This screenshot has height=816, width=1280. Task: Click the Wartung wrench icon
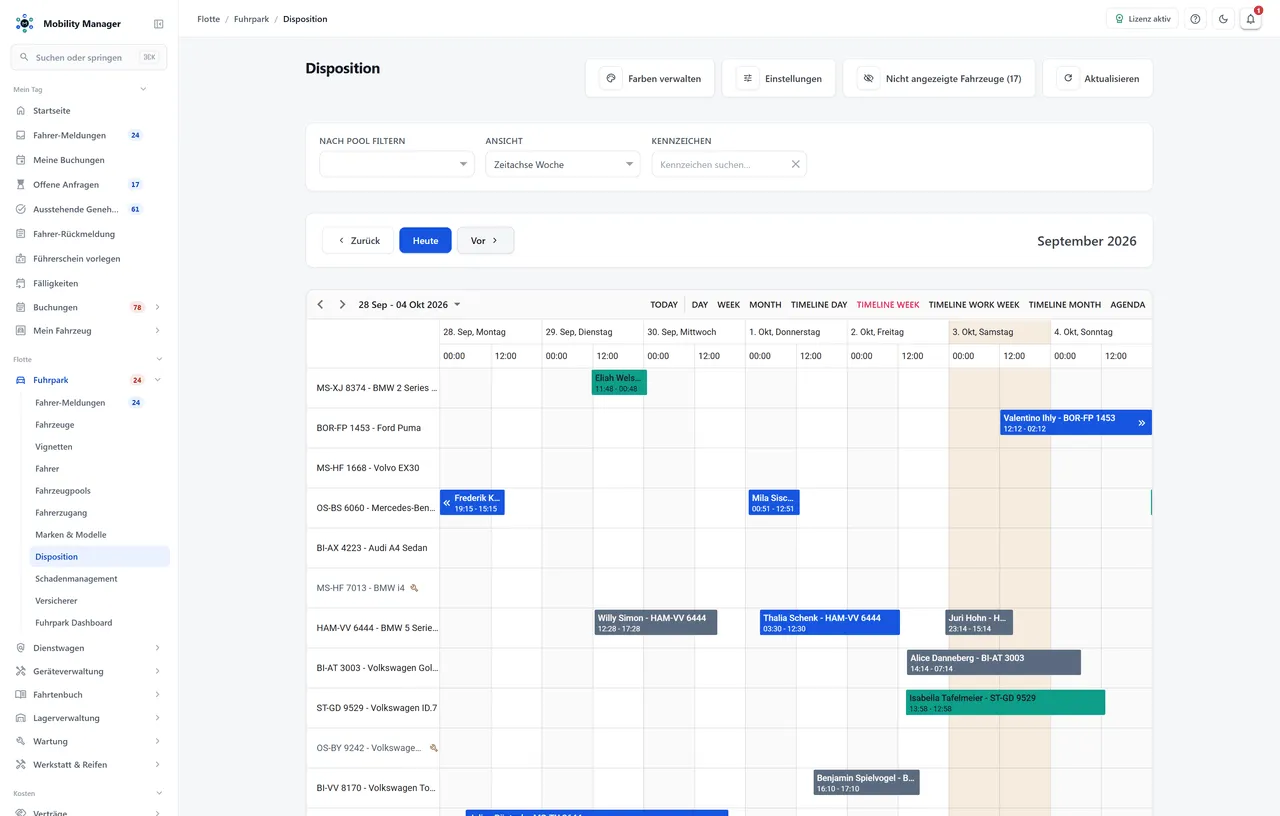click(21, 741)
